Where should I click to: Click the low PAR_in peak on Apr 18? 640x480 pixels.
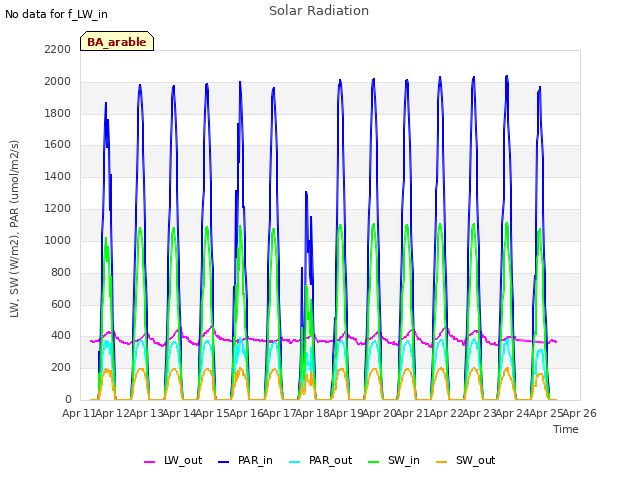pyautogui.click(x=306, y=192)
